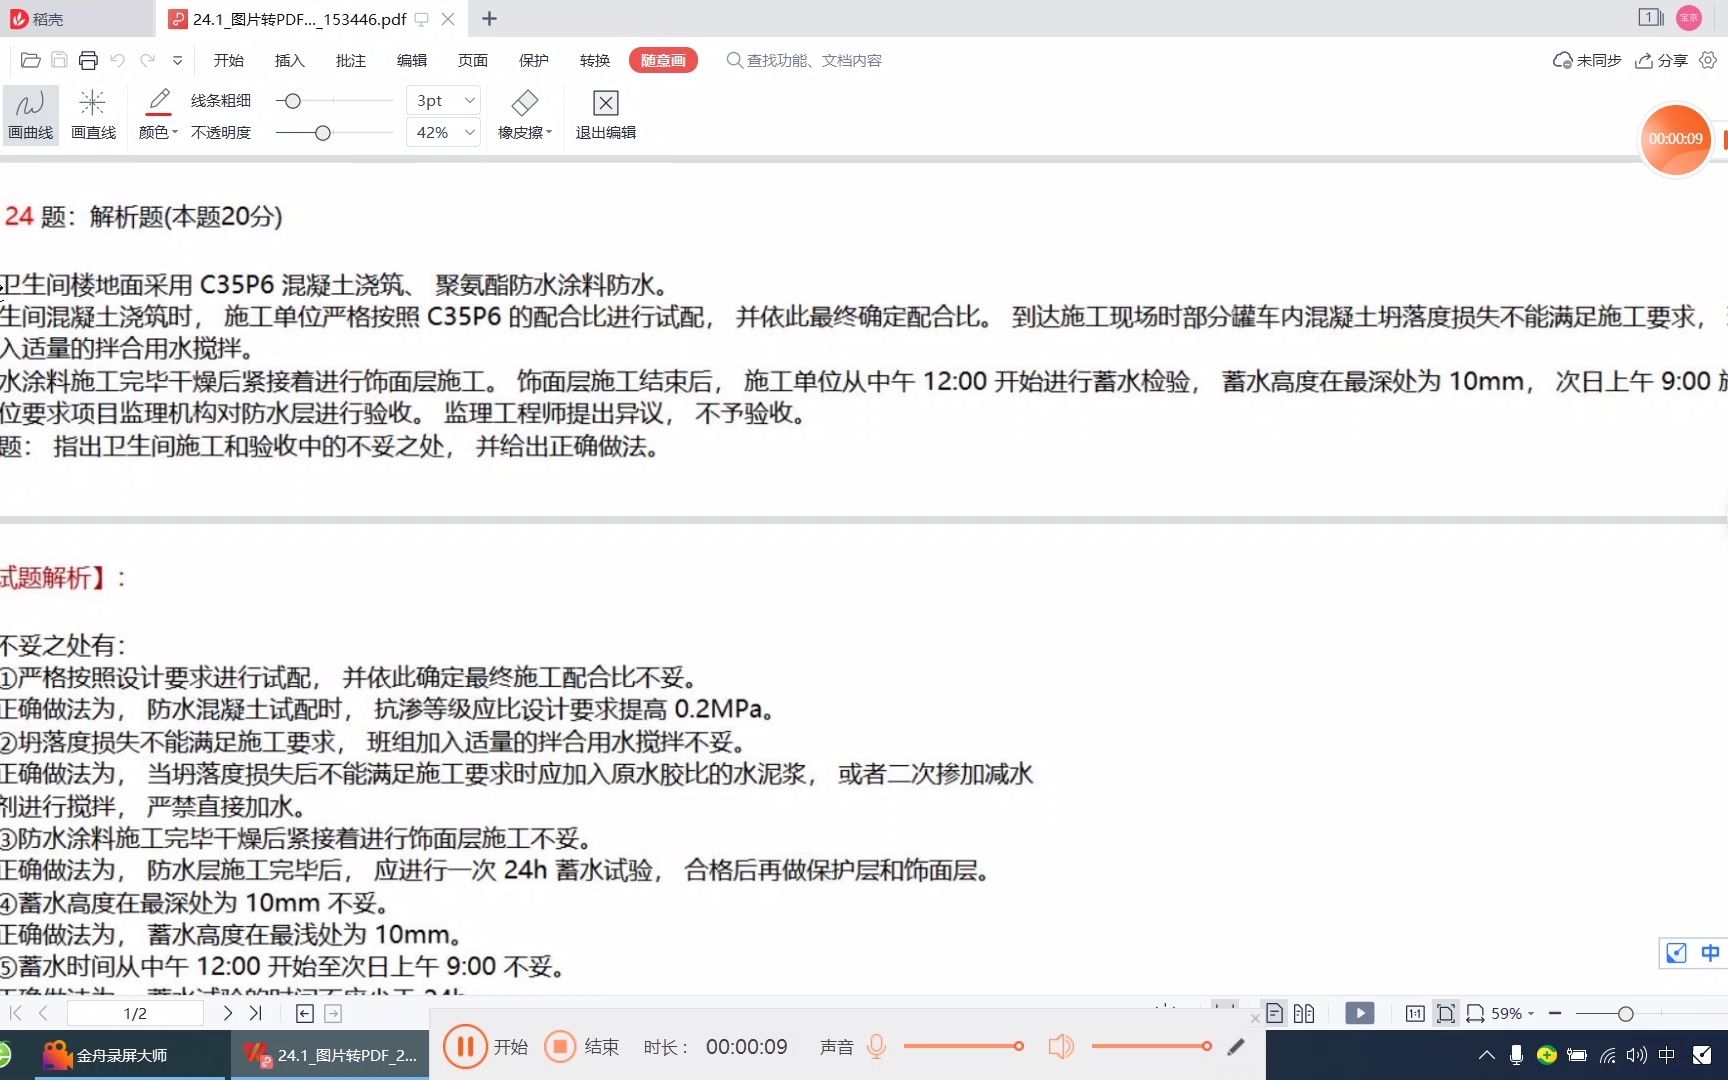Toggle the recorder speaker sound
This screenshot has width=1728, height=1080.
[x=1061, y=1047]
